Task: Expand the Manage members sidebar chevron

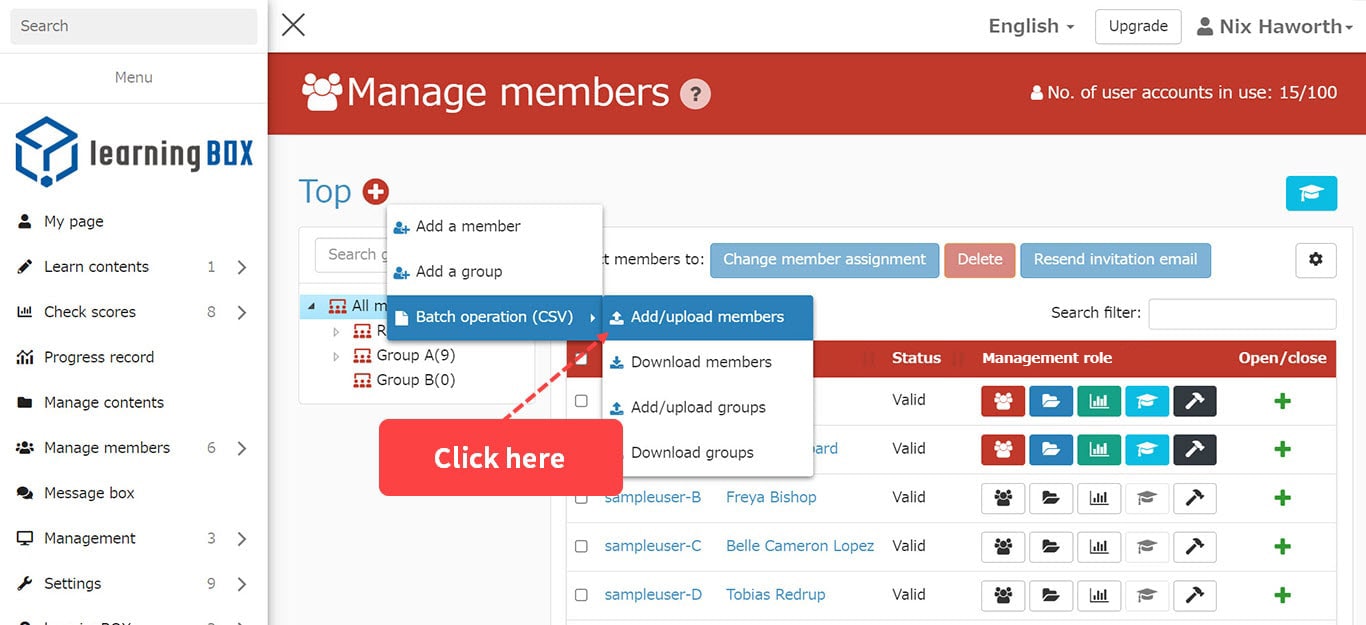Action: pyautogui.click(x=242, y=448)
